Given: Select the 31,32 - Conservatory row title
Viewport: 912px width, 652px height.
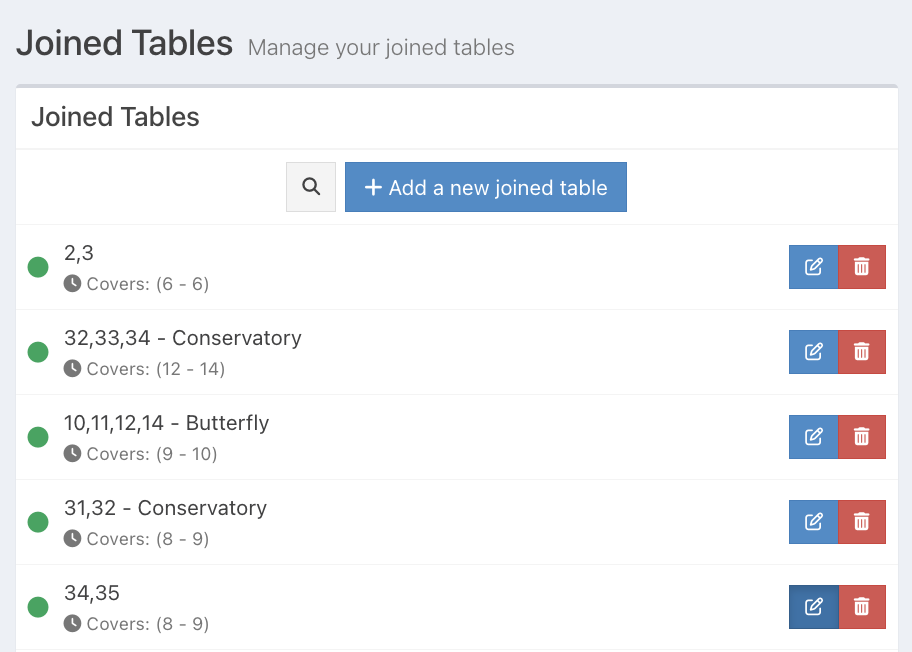Looking at the screenshot, I should tap(165, 508).
